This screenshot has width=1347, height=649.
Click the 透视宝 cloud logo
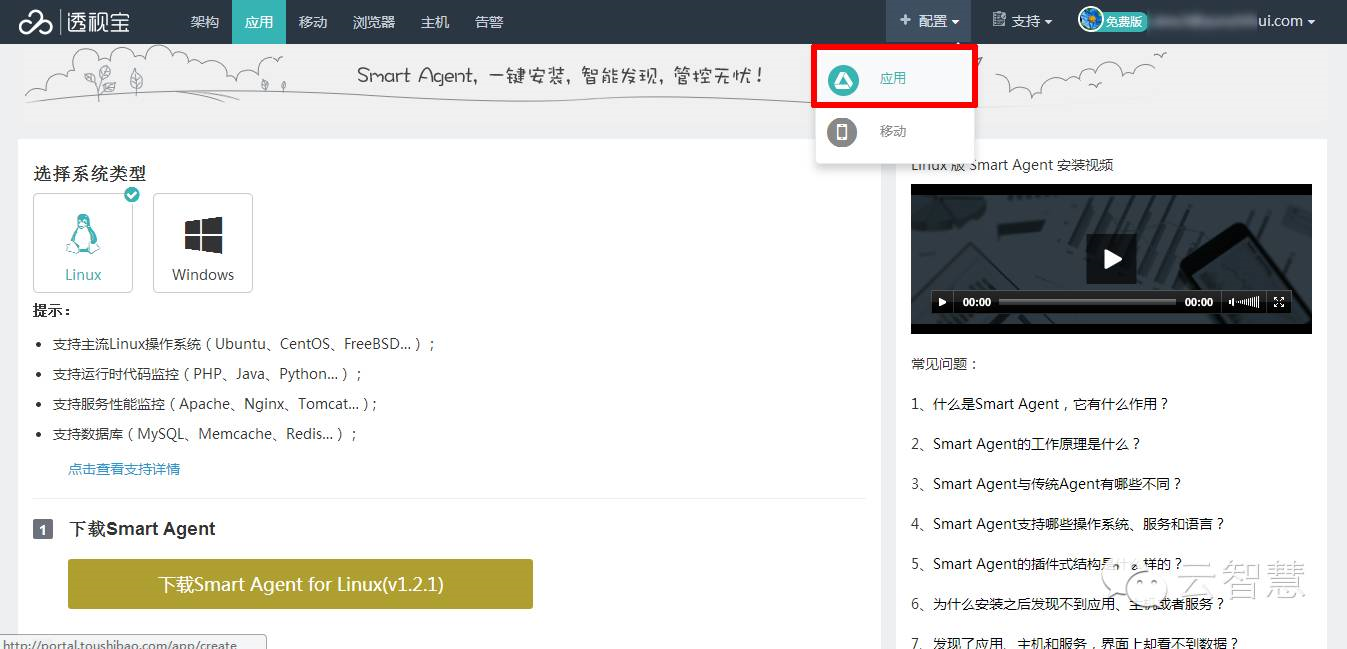coord(75,21)
